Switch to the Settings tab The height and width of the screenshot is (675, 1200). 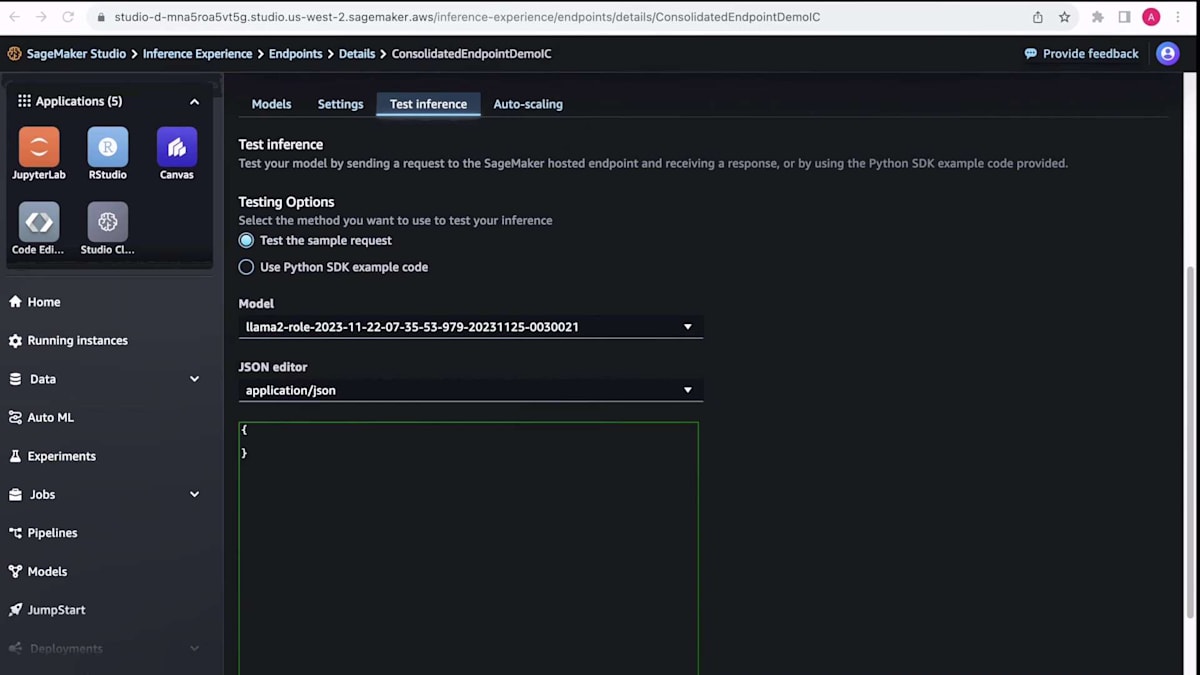point(340,104)
